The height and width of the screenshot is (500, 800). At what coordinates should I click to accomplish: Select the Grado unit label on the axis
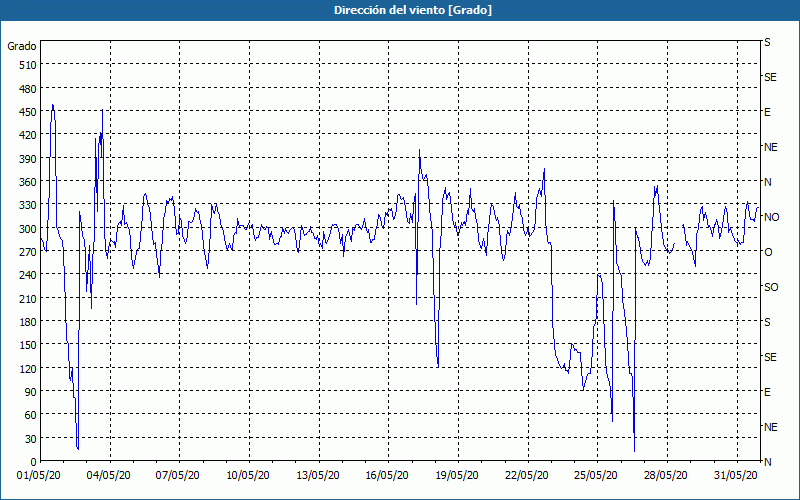[22, 46]
